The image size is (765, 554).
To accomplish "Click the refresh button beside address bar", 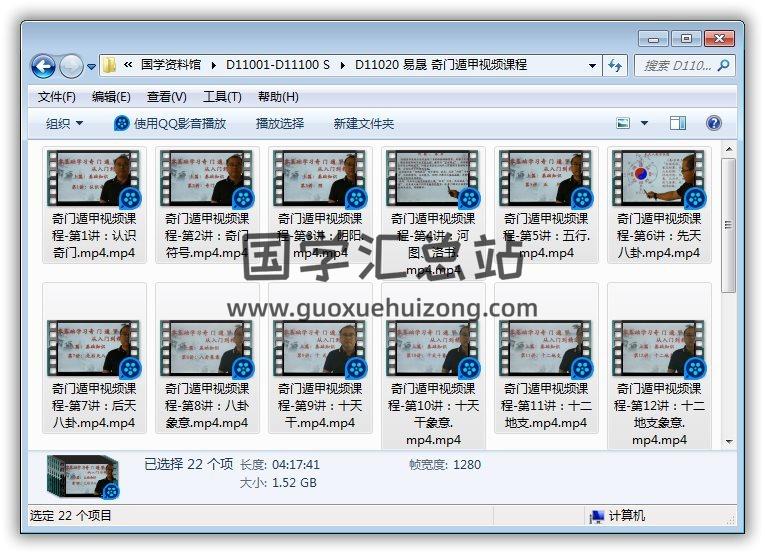I will pos(616,66).
